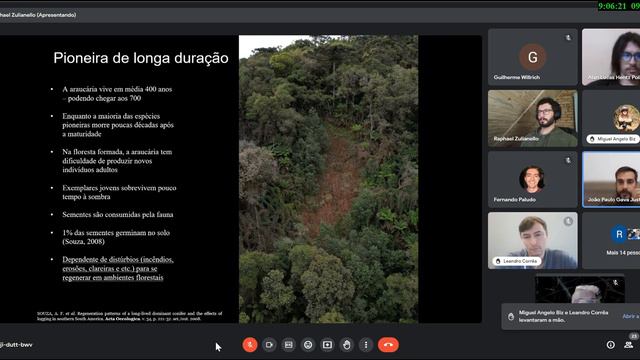Screen dimensions: 640x360
Task: Select João Paulo Gava video tile
Action: (x=611, y=180)
